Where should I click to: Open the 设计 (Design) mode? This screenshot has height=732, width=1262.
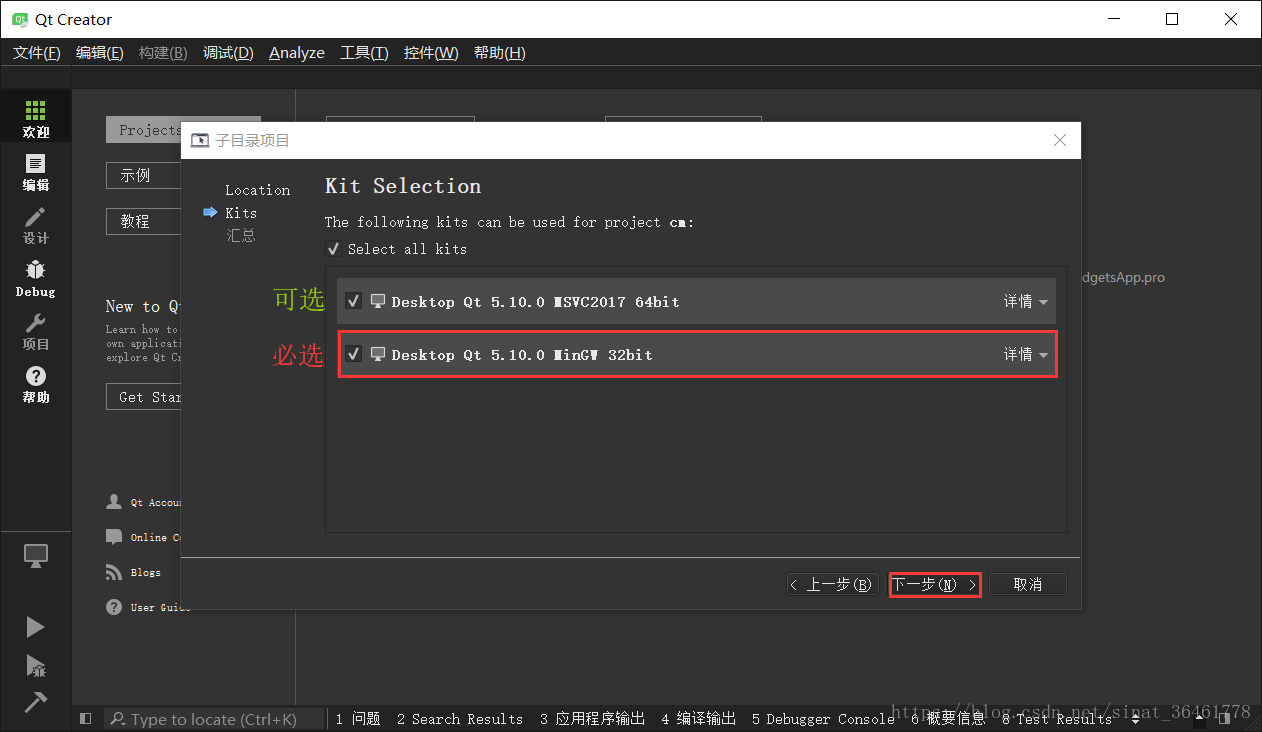click(x=36, y=225)
